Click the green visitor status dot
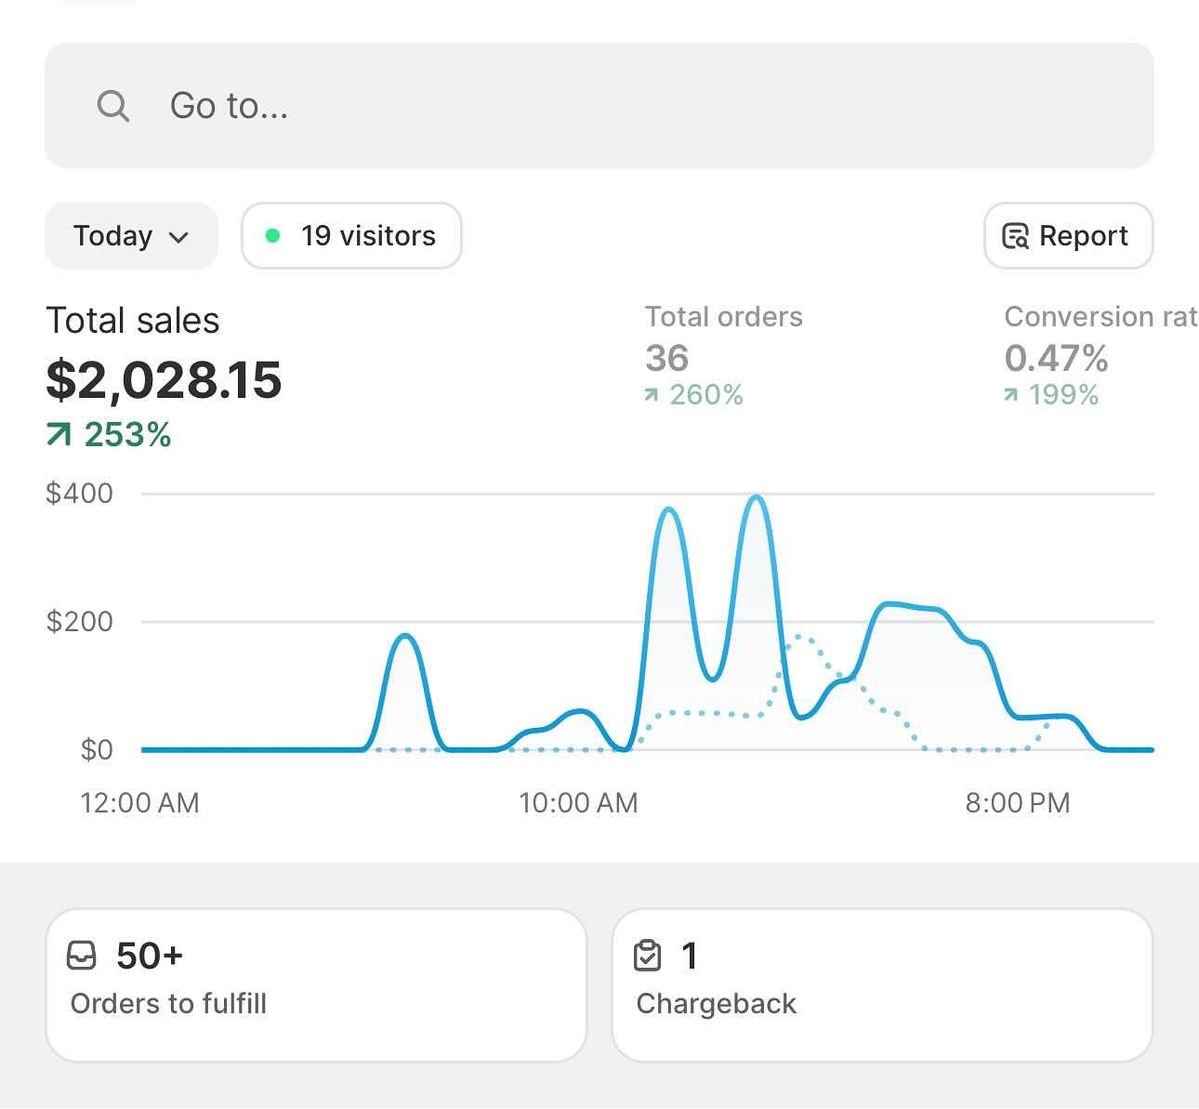 tap(273, 236)
